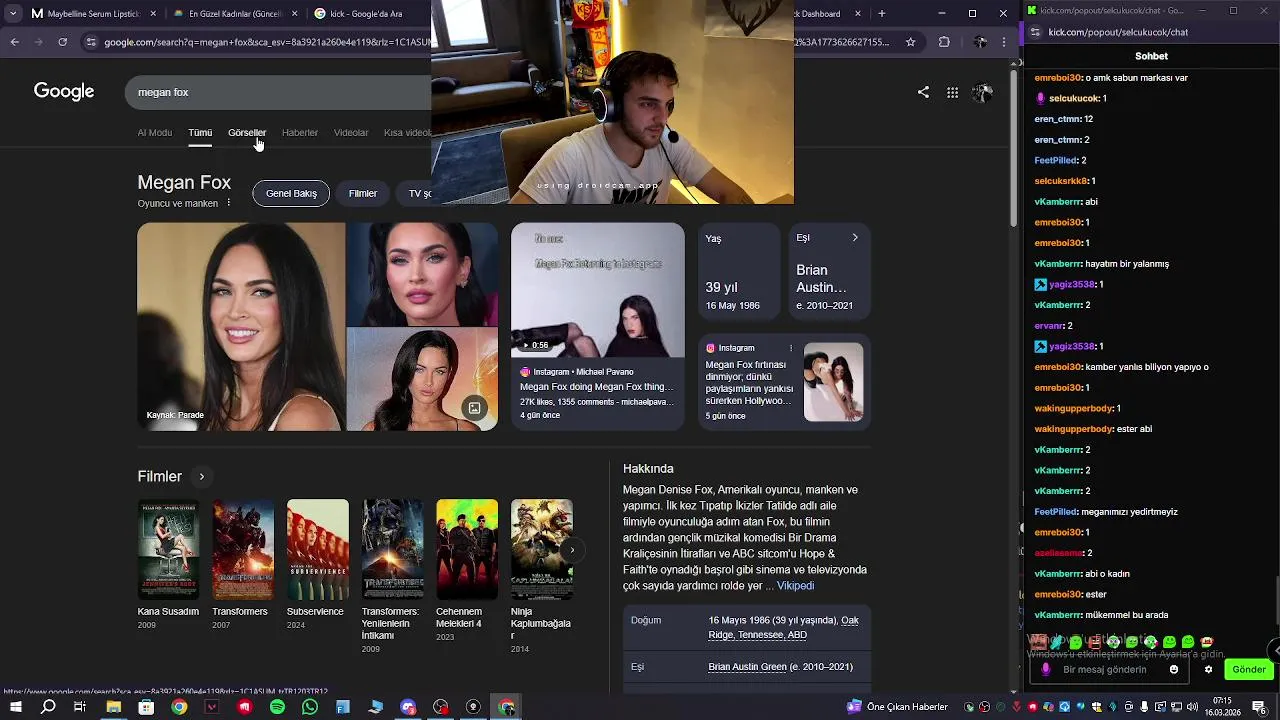This screenshot has height=720, width=1280.
Task: Click chat message 'hayatım bir yalanmış'
Action: click(x=1127, y=264)
